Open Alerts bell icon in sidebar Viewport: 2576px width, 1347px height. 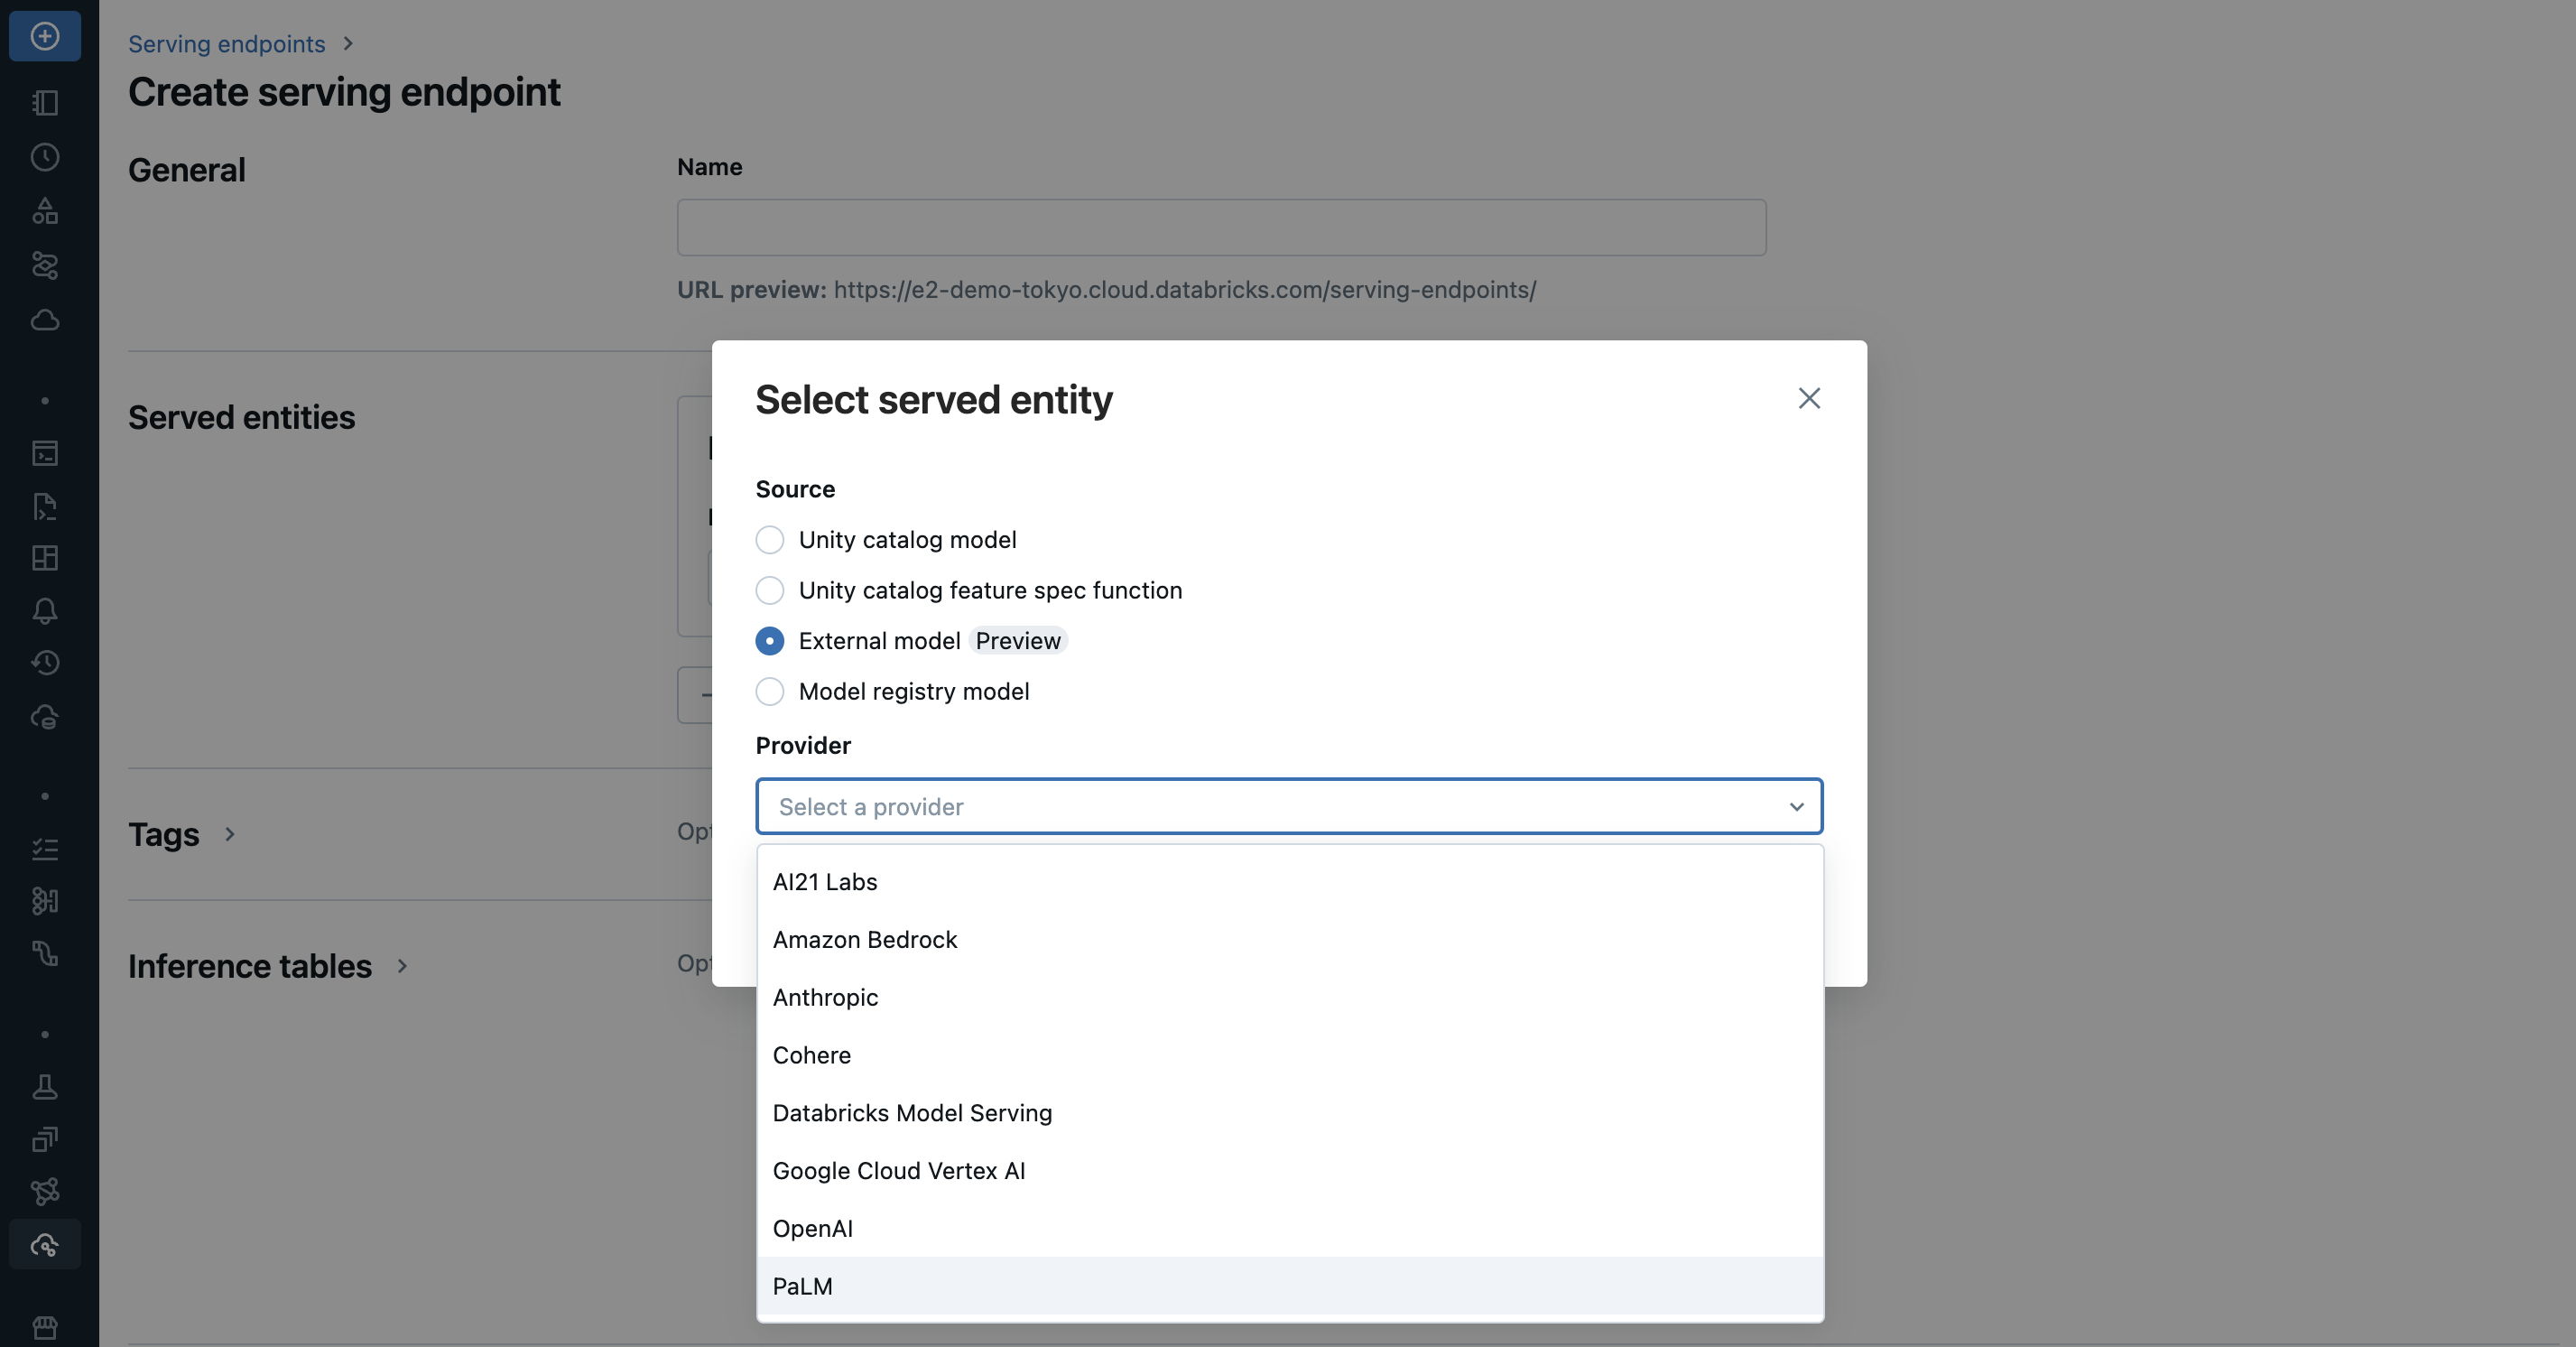[45, 611]
